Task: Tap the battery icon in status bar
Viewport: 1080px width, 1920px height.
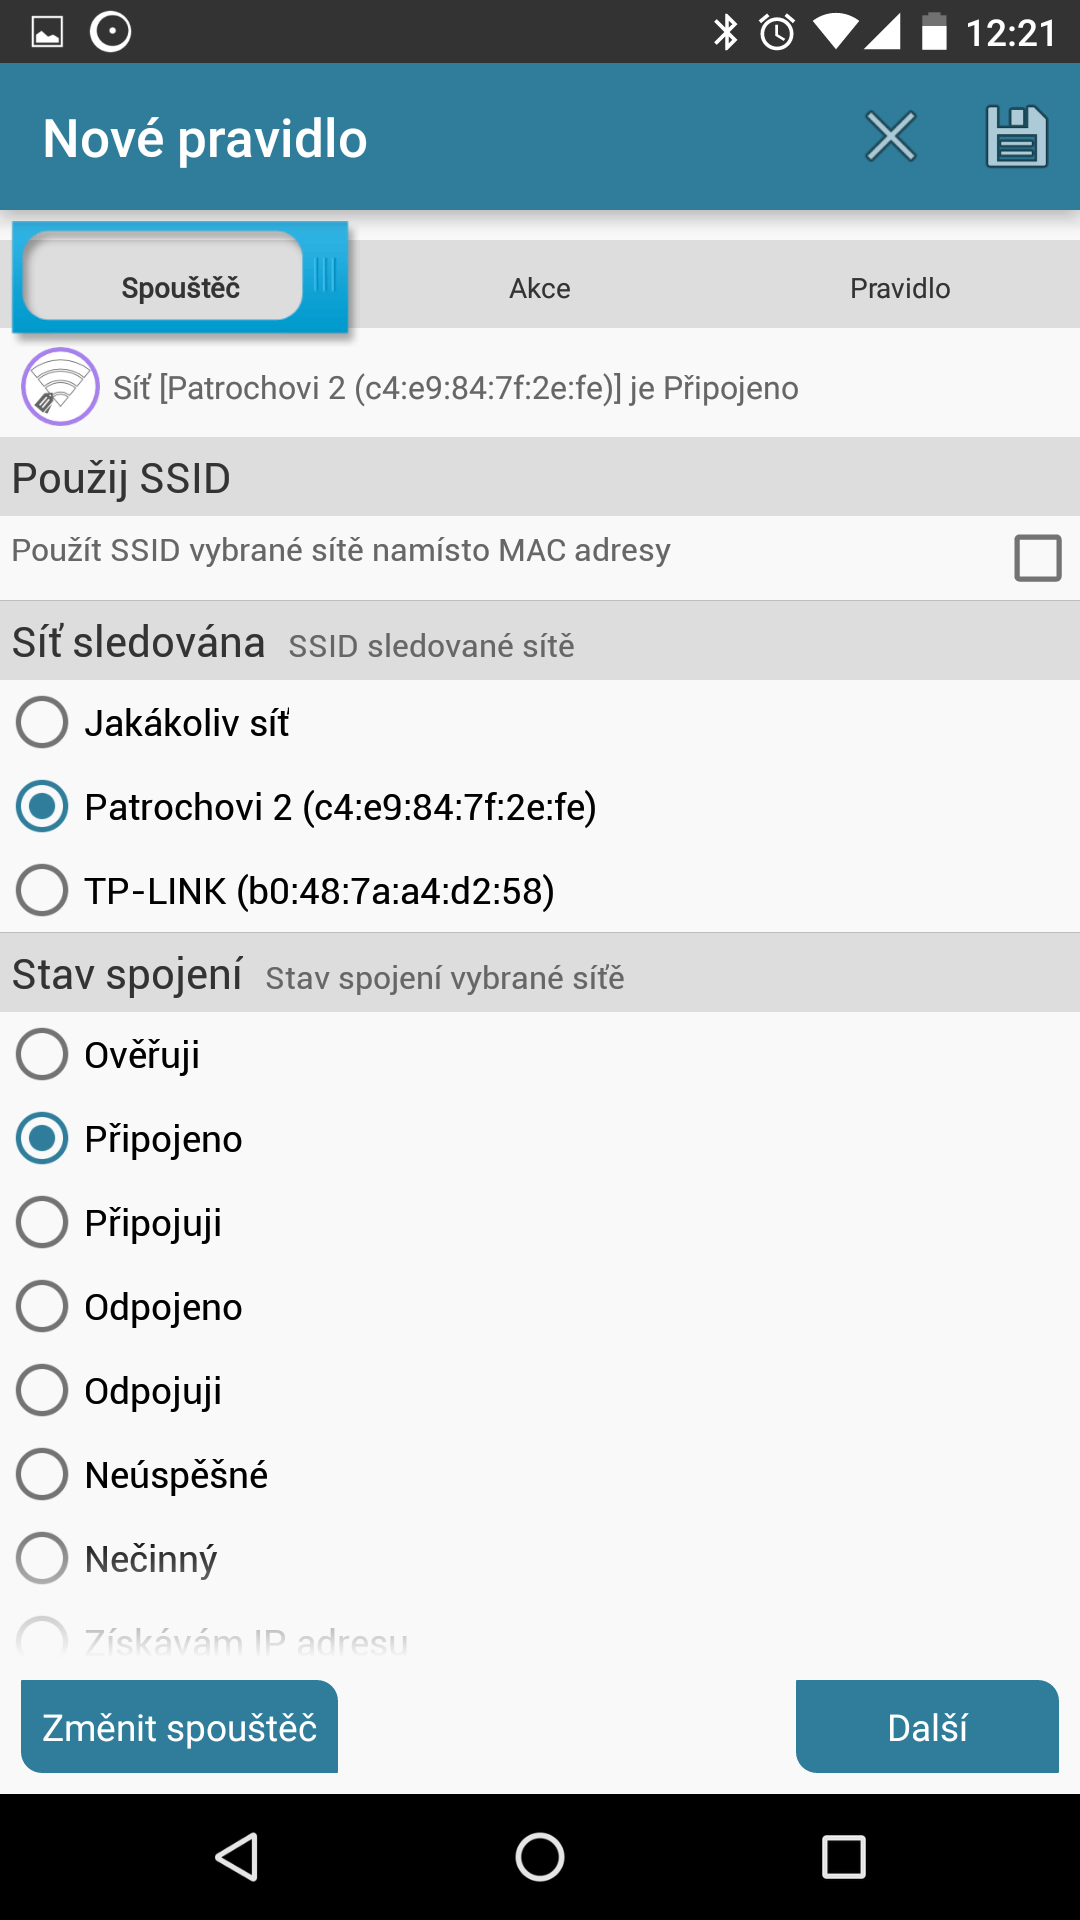Action: coord(933,32)
